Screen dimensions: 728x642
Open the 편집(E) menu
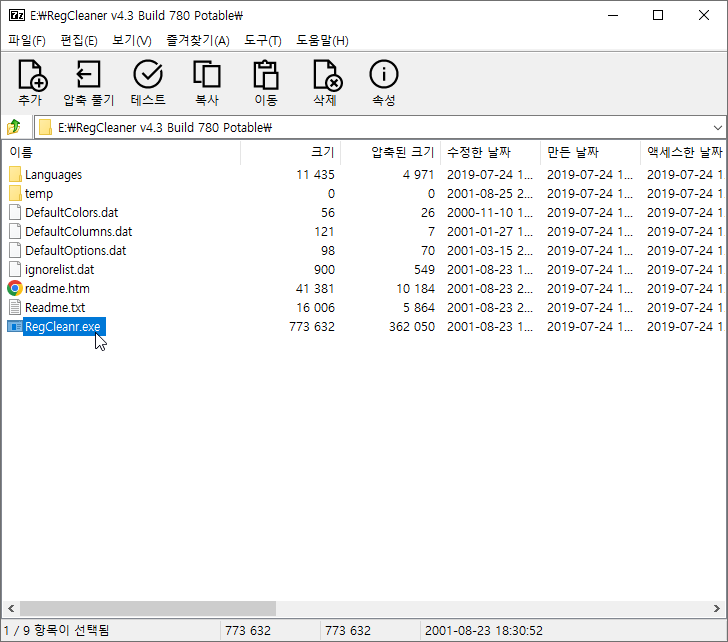(x=79, y=40)
